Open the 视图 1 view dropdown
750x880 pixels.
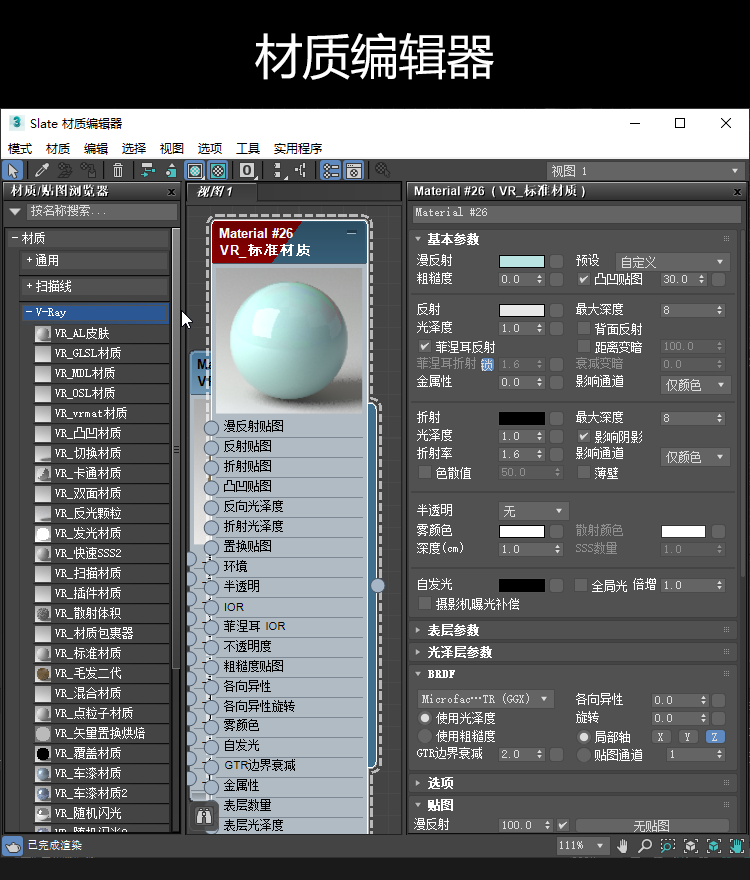click(644, 171)
